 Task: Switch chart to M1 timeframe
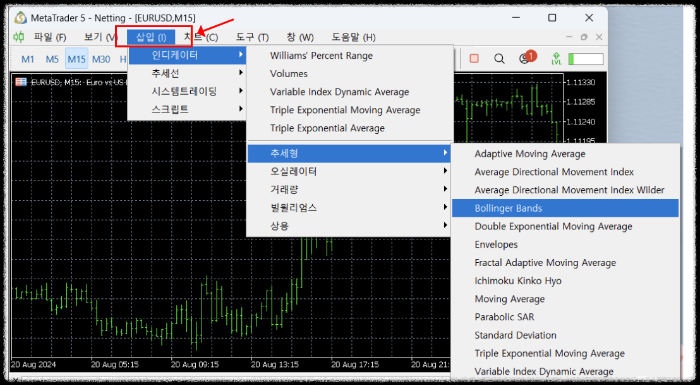coord(28,59)
